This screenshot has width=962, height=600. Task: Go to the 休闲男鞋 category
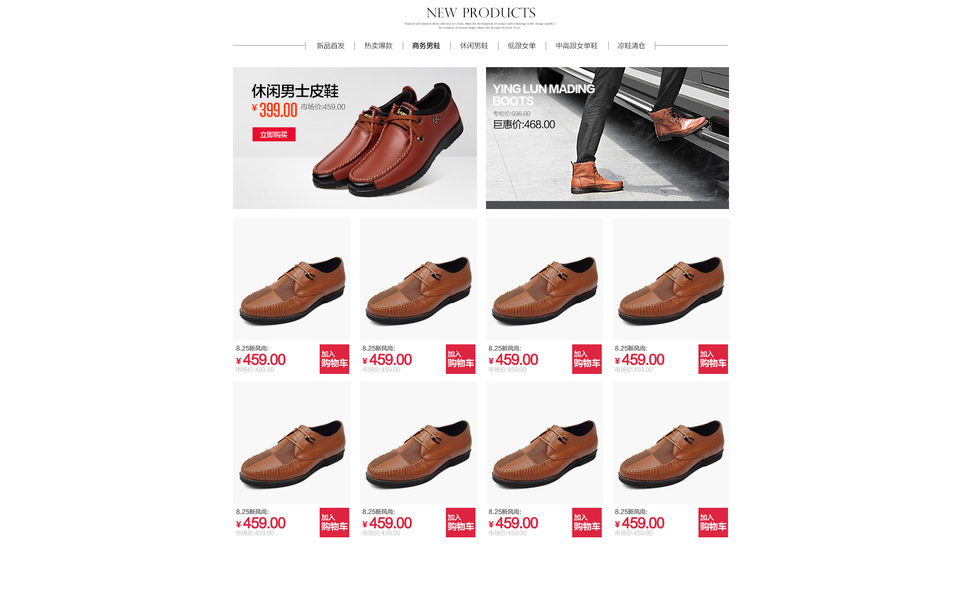click(474, 45)
